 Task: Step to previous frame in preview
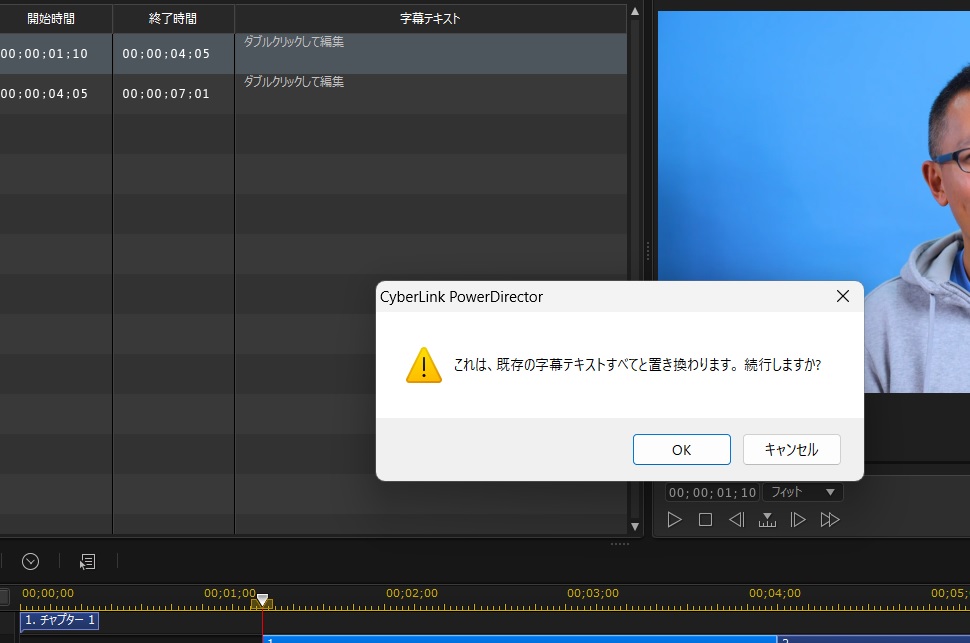coord(736,520)
